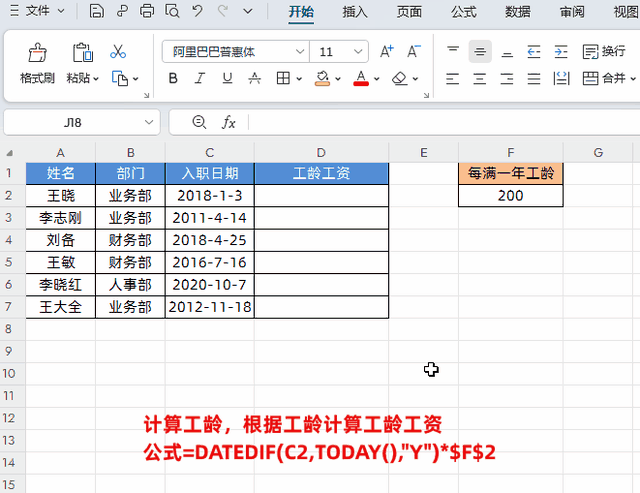Expand quick access toolbar more arrow
This screenshot has height=493, width=640.
coord(247,11)
